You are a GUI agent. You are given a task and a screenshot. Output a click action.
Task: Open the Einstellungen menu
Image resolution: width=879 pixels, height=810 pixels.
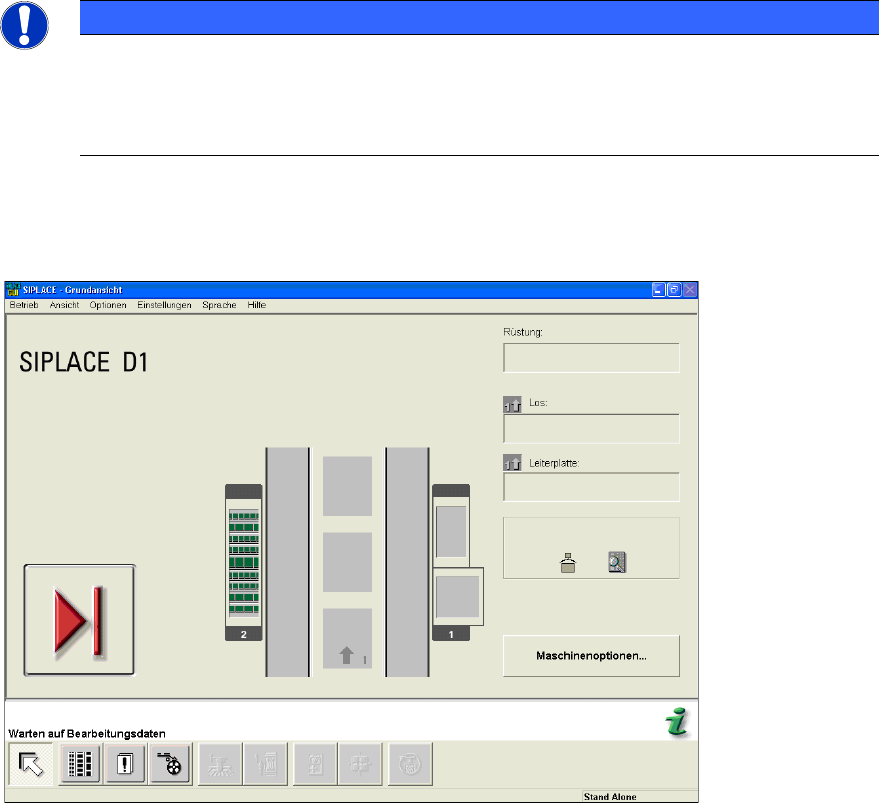click(164, 305)
